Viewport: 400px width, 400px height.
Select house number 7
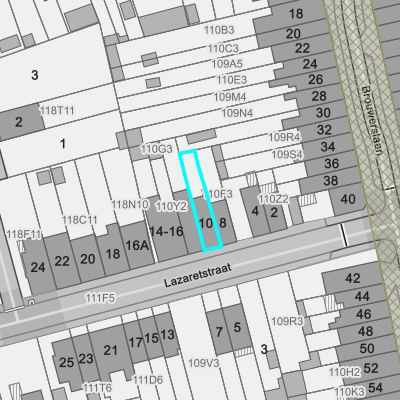coord(219,332)
